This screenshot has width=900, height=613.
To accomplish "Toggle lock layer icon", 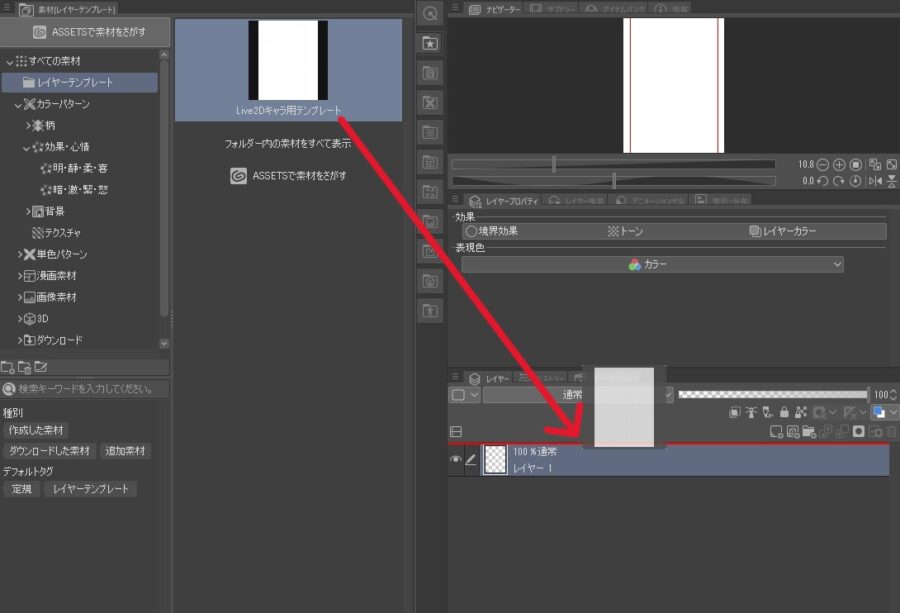I will pos(784,412).
